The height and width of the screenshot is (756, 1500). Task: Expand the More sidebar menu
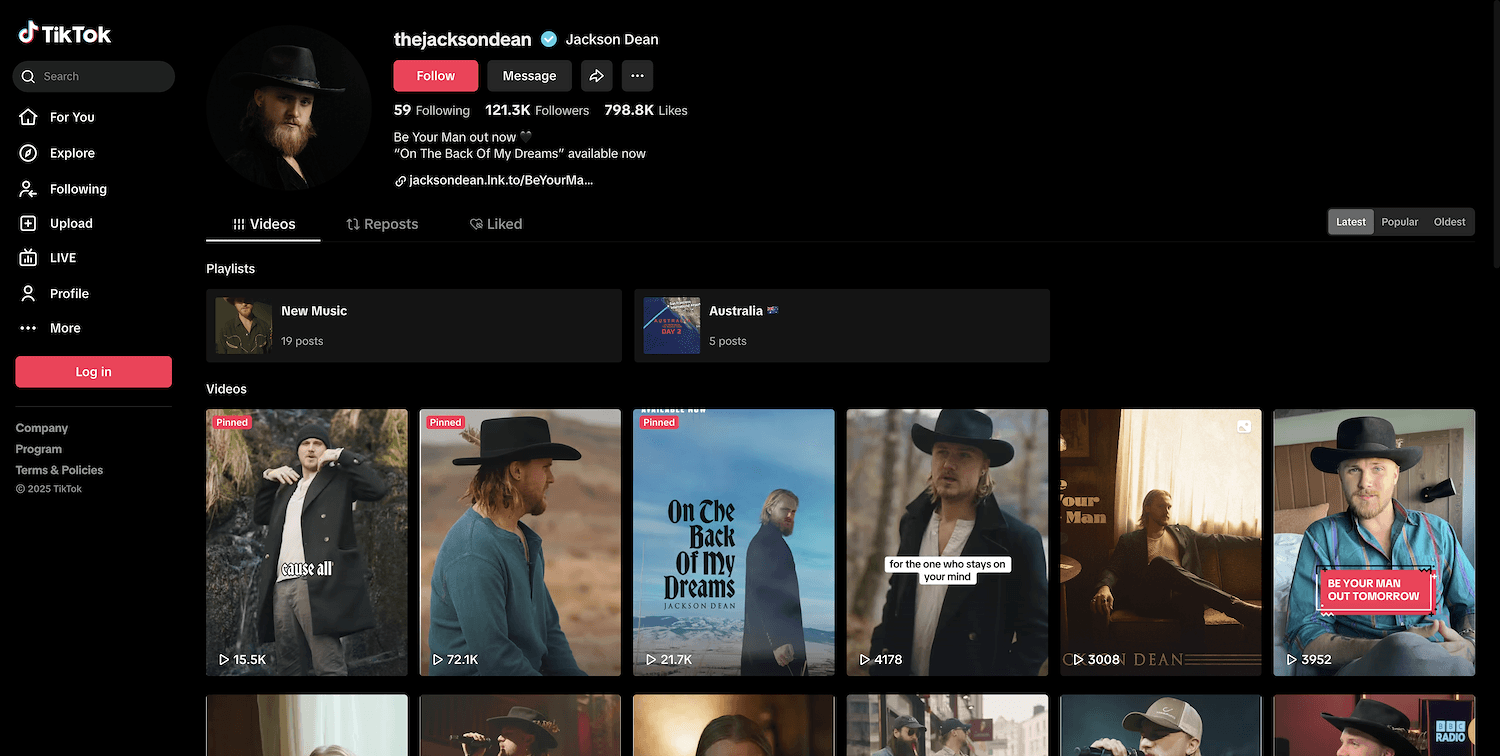coord(64,328)
